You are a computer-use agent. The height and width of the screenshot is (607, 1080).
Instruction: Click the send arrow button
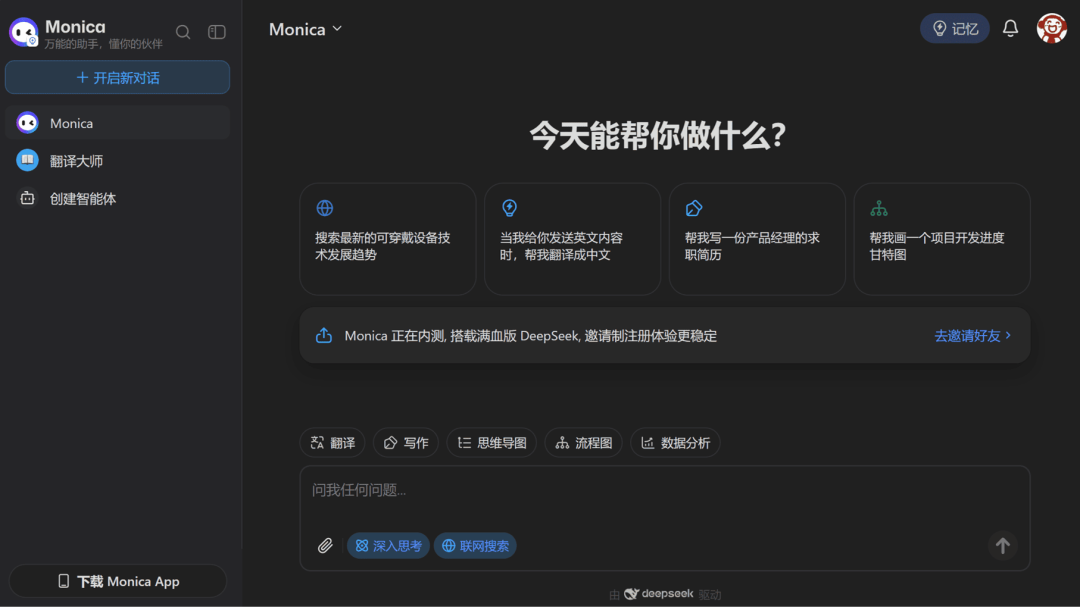click(1002, 546)
